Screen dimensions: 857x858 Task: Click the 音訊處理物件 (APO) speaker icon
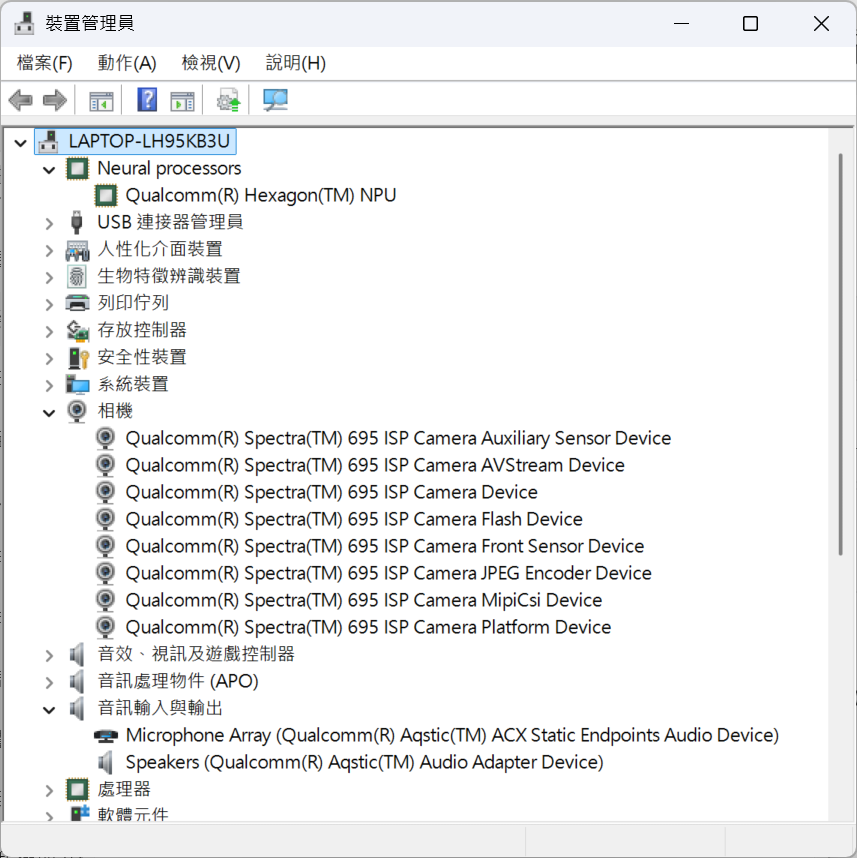point(77,681)
